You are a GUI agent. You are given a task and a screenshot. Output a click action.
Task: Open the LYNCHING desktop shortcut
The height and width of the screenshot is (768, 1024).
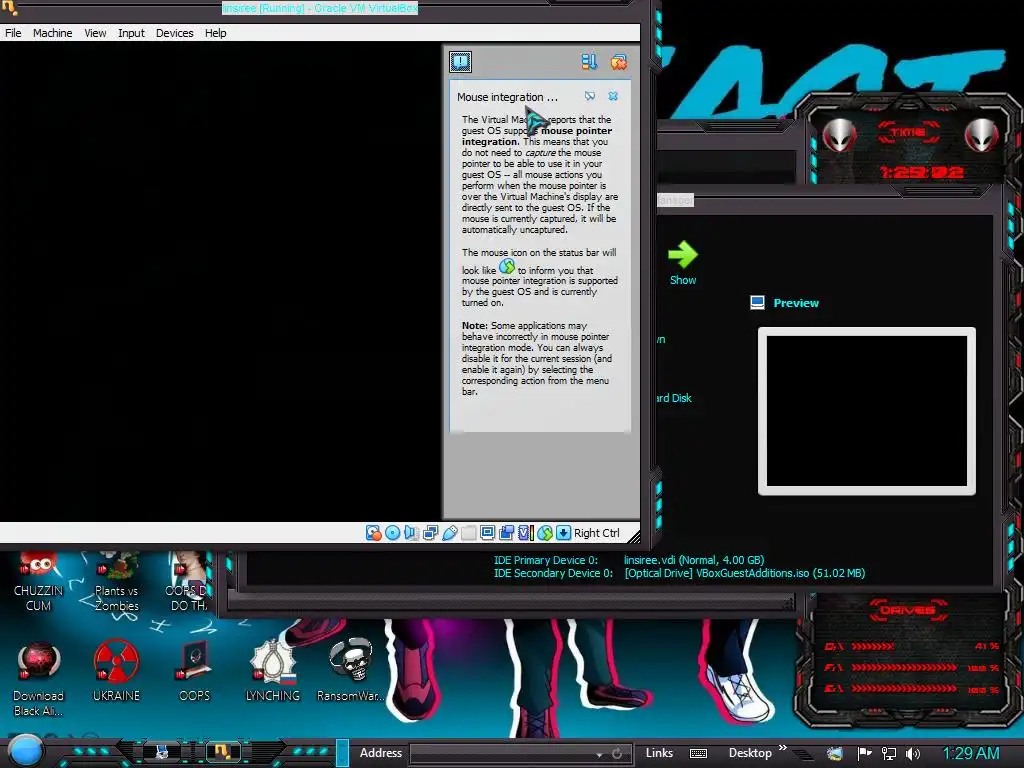click(x=273, y=671)
